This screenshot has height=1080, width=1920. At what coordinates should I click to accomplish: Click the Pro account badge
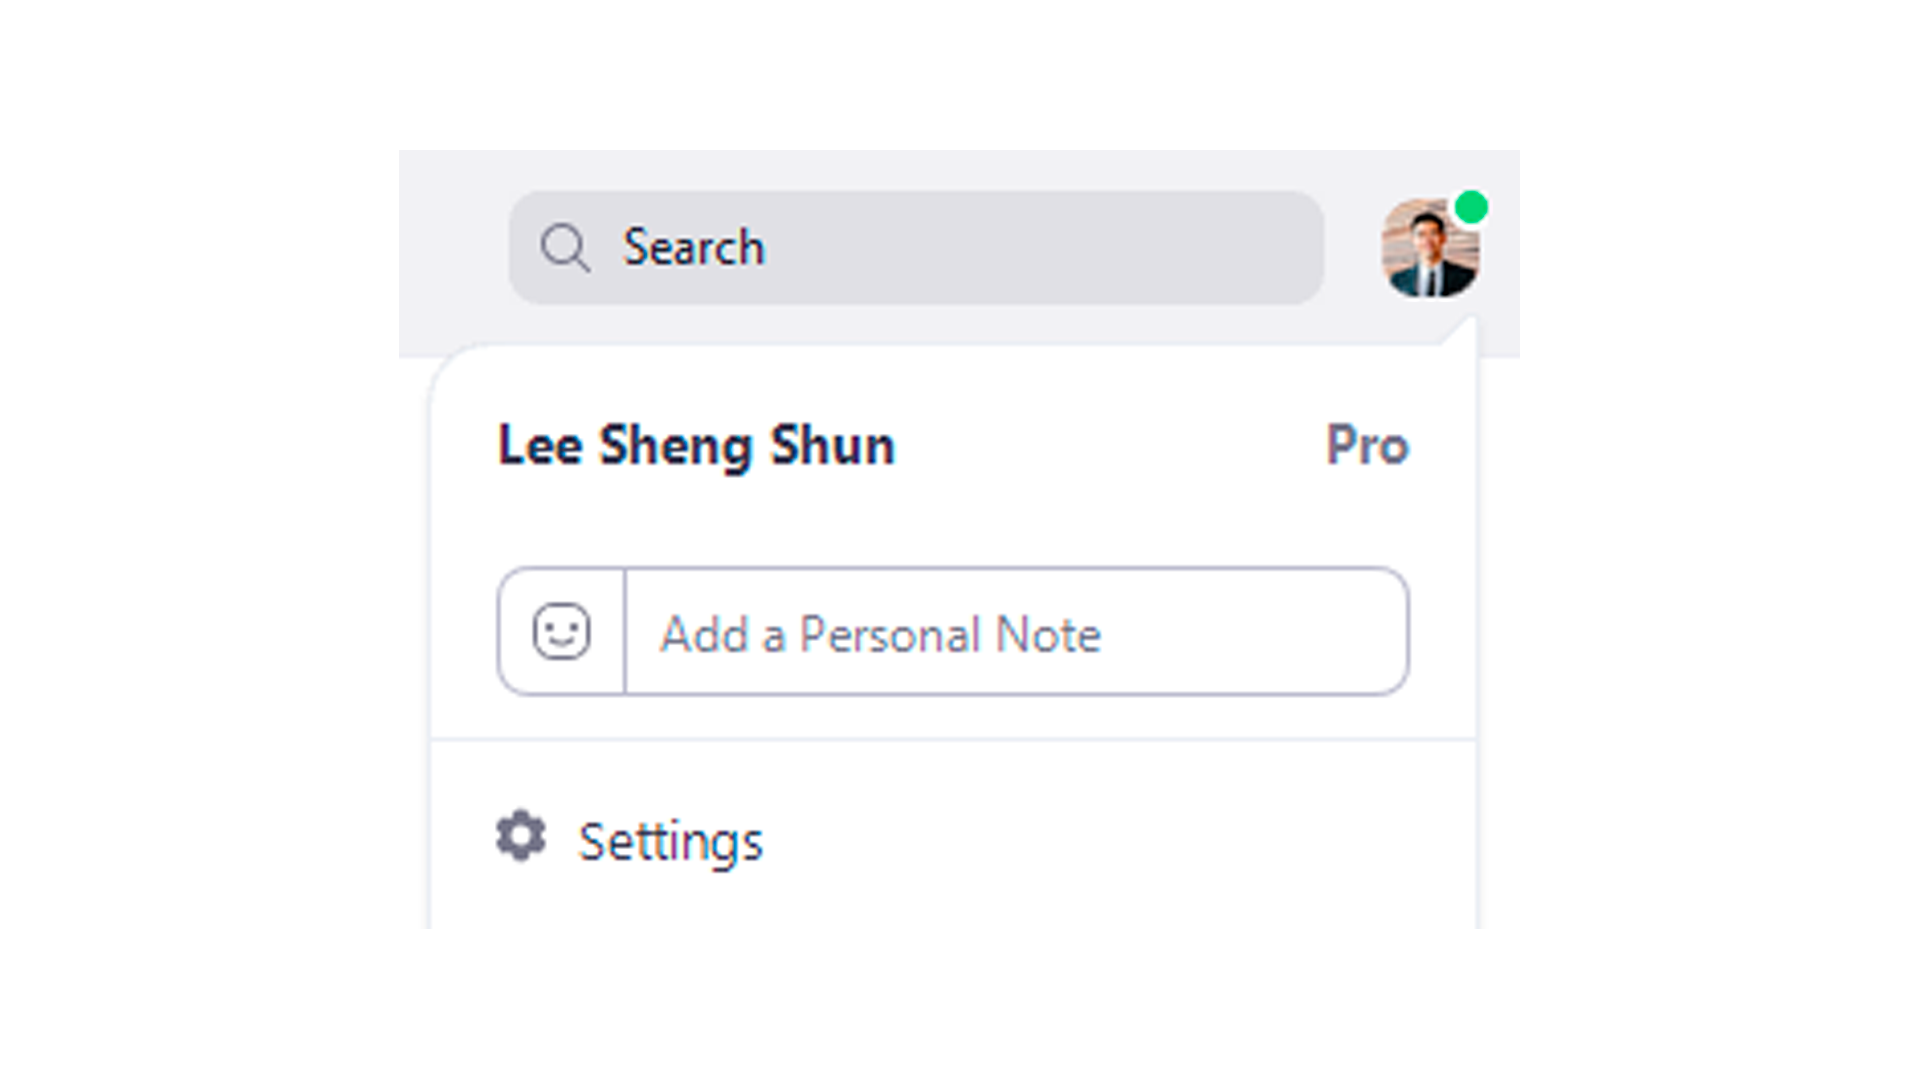(x=1367, y=445)
